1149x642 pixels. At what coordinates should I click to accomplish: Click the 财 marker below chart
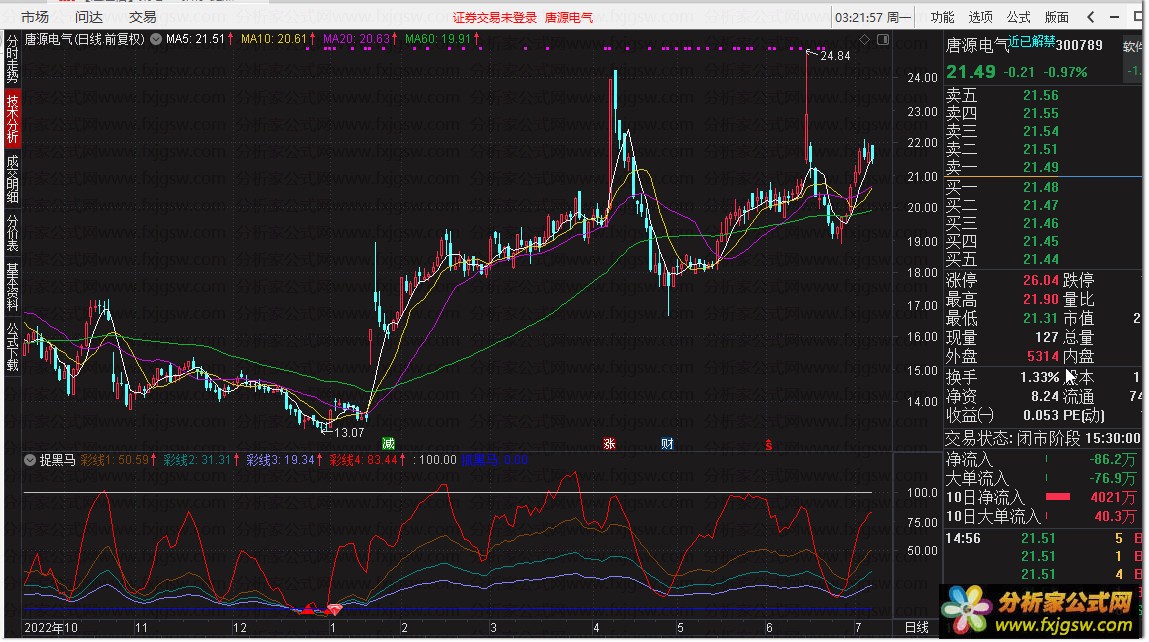(x=667, y=443)
